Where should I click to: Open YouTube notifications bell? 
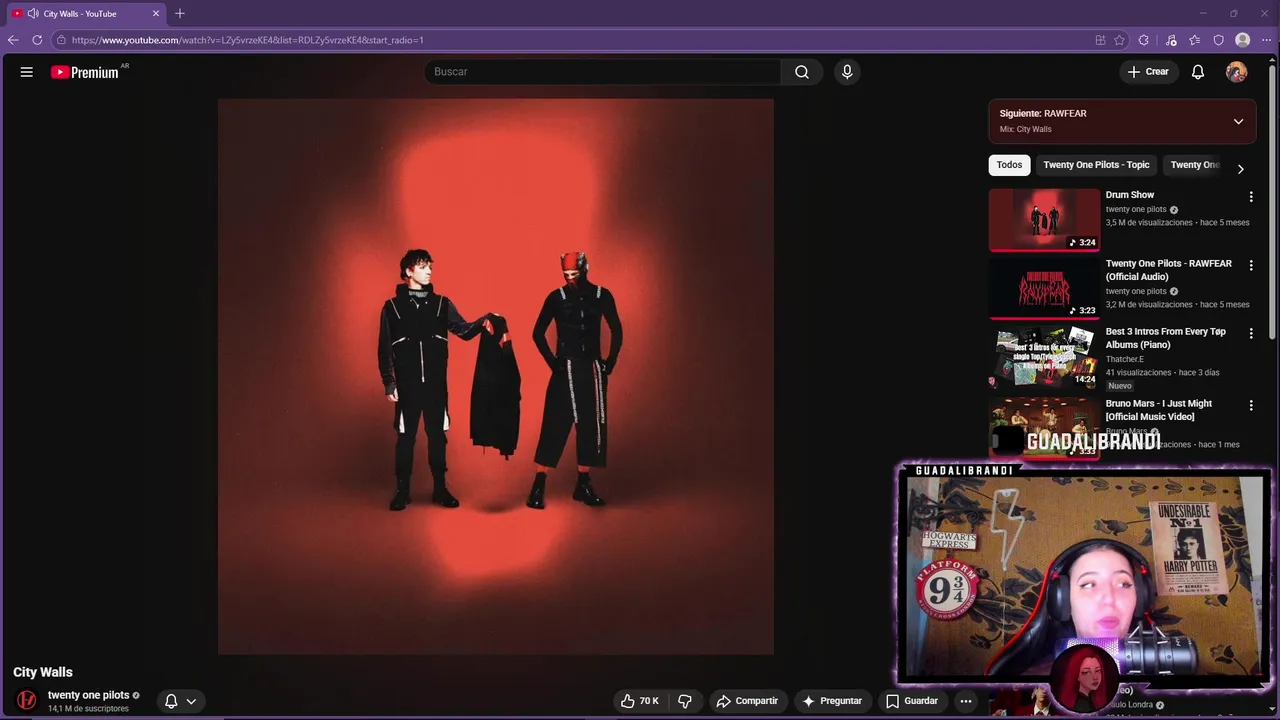[x=1198, y=72]
